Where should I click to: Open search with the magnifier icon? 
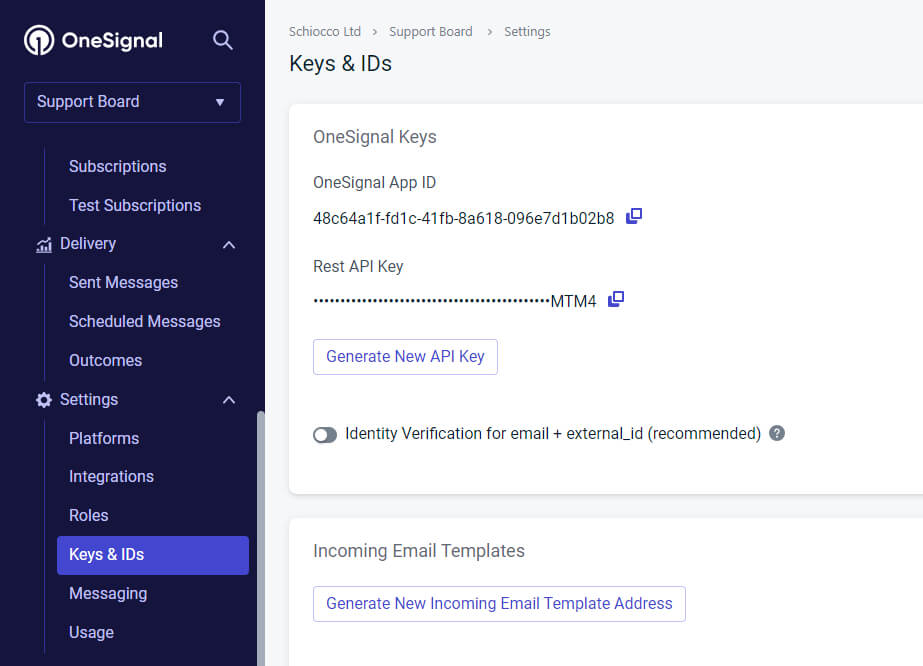point(223,40)
